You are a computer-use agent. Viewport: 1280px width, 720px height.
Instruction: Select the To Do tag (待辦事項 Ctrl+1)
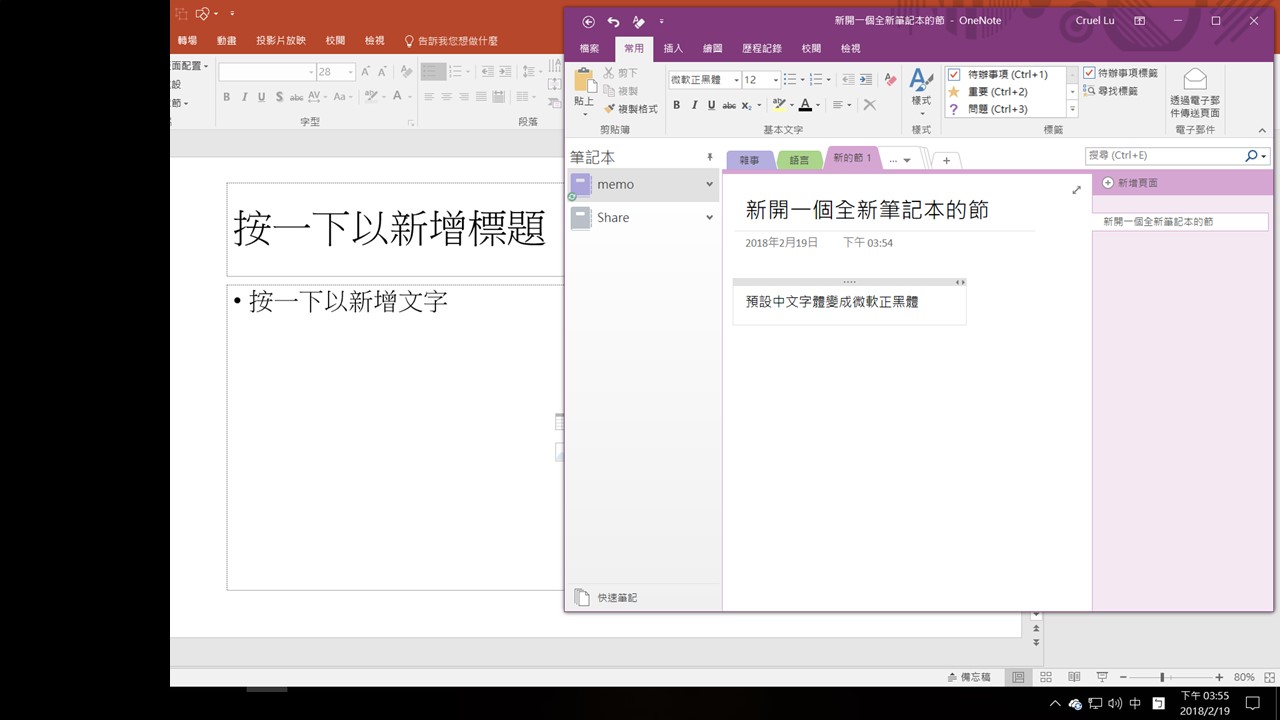1005,75
